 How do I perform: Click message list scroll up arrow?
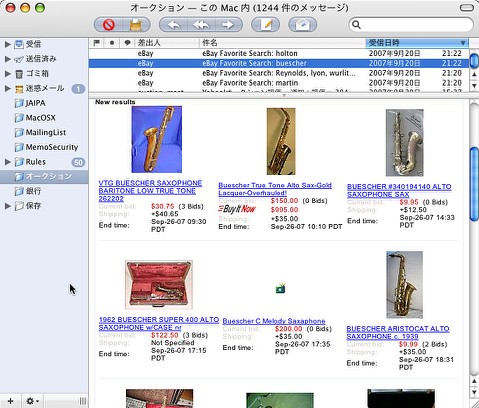tap(474, 75)
